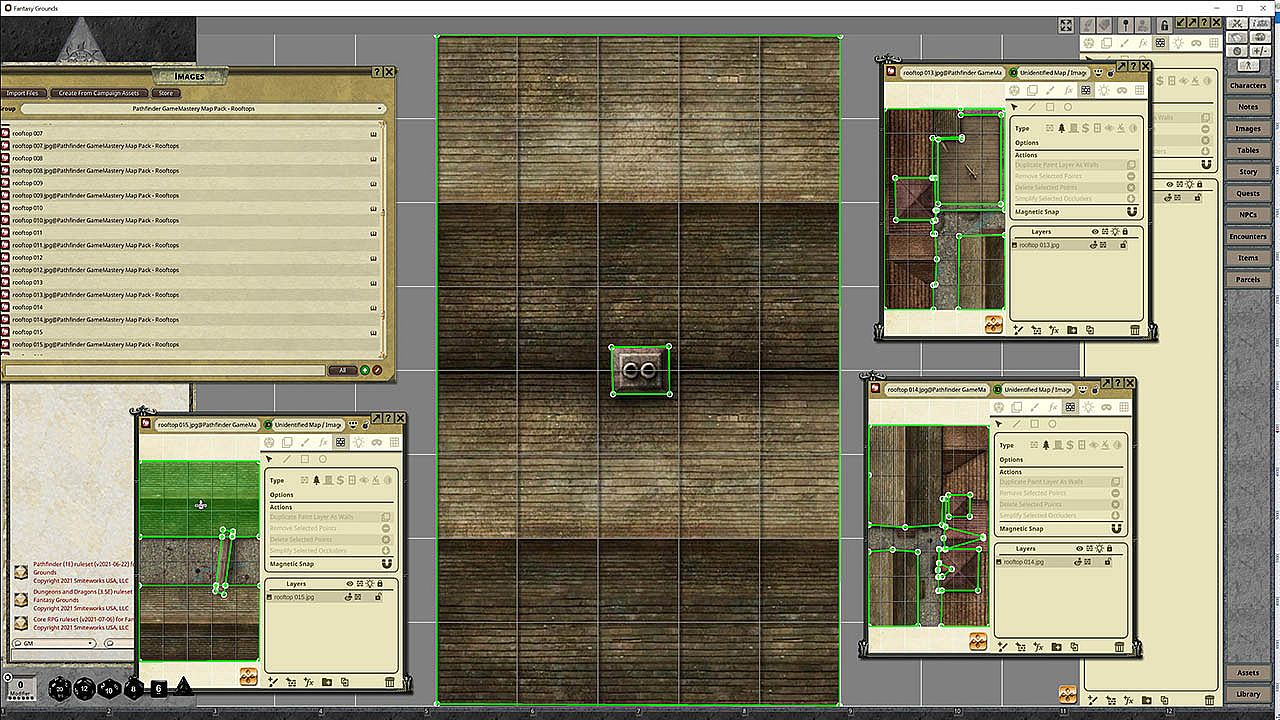Open the Items sidebar panel
This screenshot has height=720, width=1280.
[1247, 258]
